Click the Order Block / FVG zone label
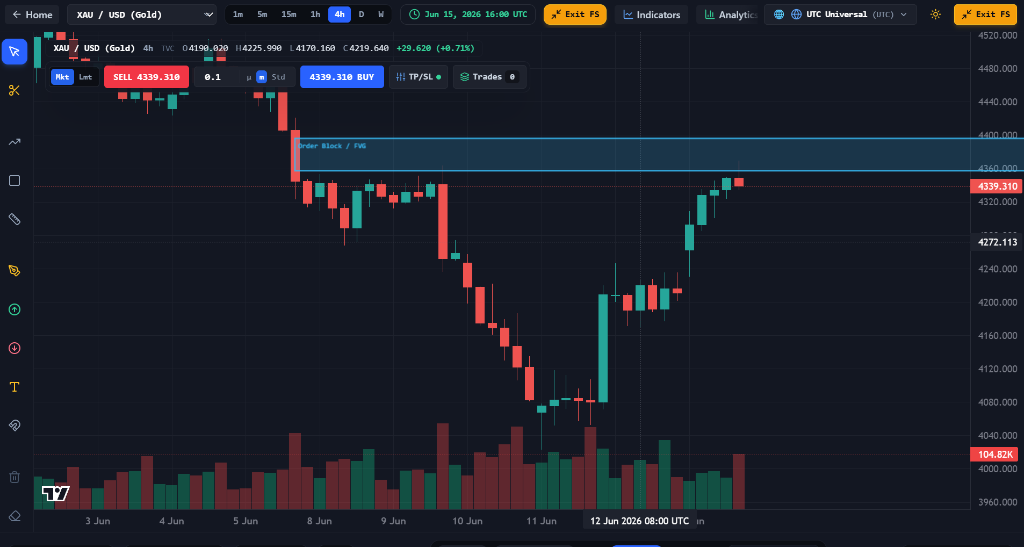Viewport: 1024px width, 547px height. click(332, 146)
